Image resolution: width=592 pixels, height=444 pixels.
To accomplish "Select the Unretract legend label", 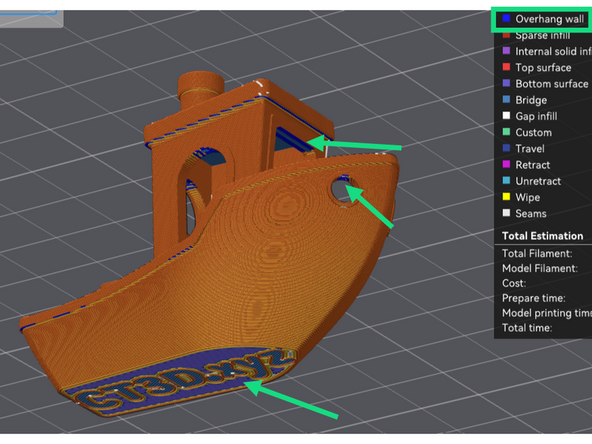I will pyautogui.click(x=538, y=181).
